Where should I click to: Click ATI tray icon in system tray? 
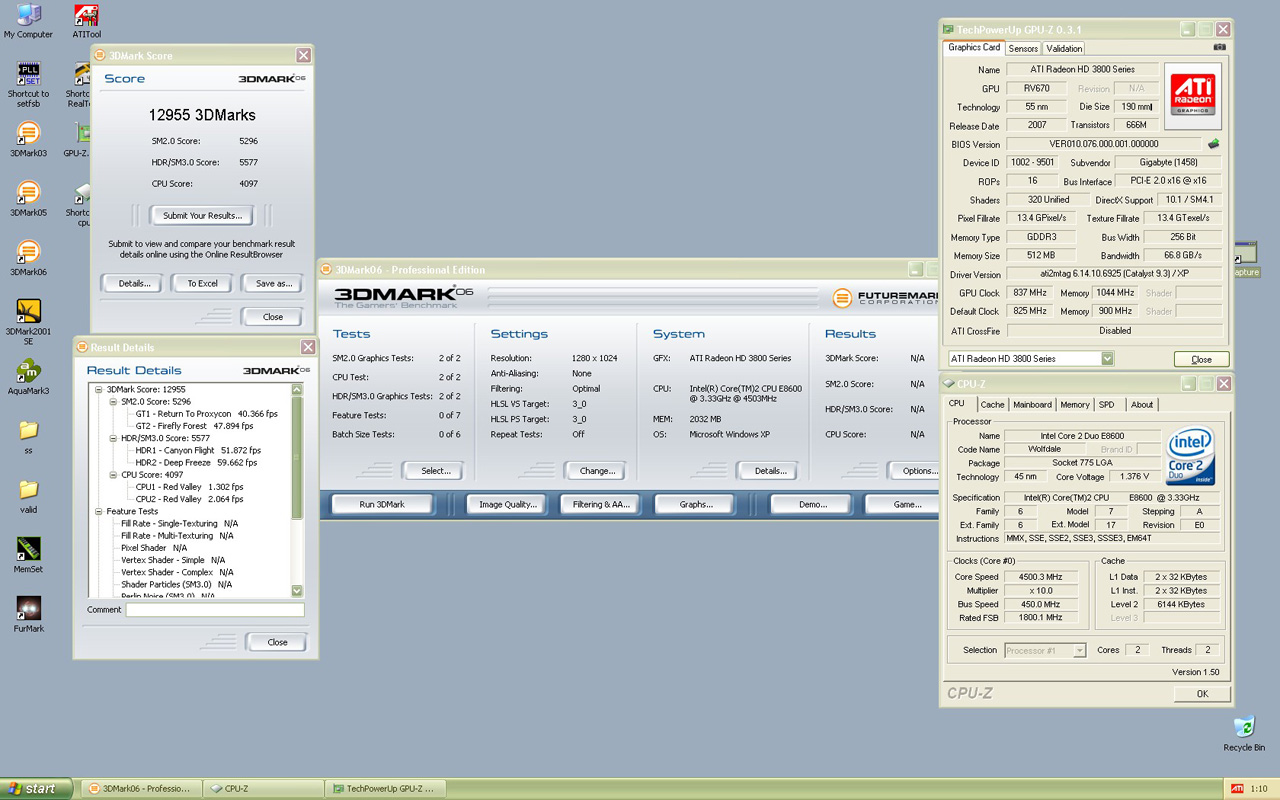1237,788
